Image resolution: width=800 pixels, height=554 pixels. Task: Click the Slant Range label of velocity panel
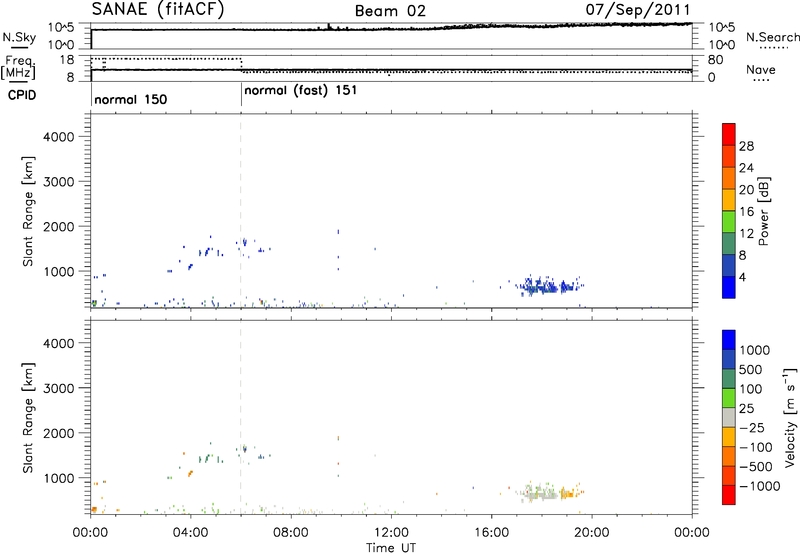28,417
